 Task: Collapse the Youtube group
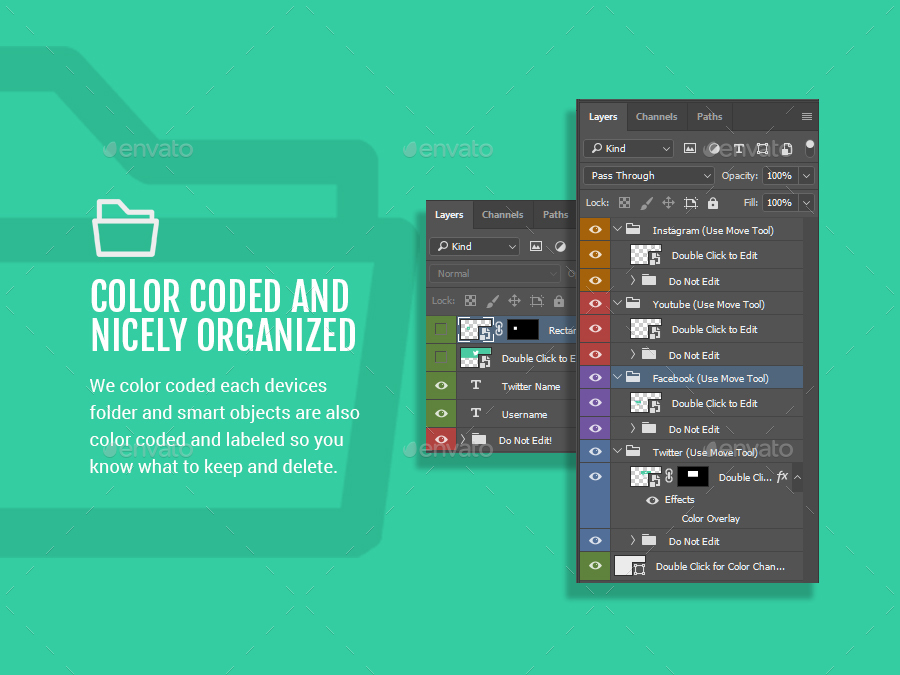[x=618, y=303]
